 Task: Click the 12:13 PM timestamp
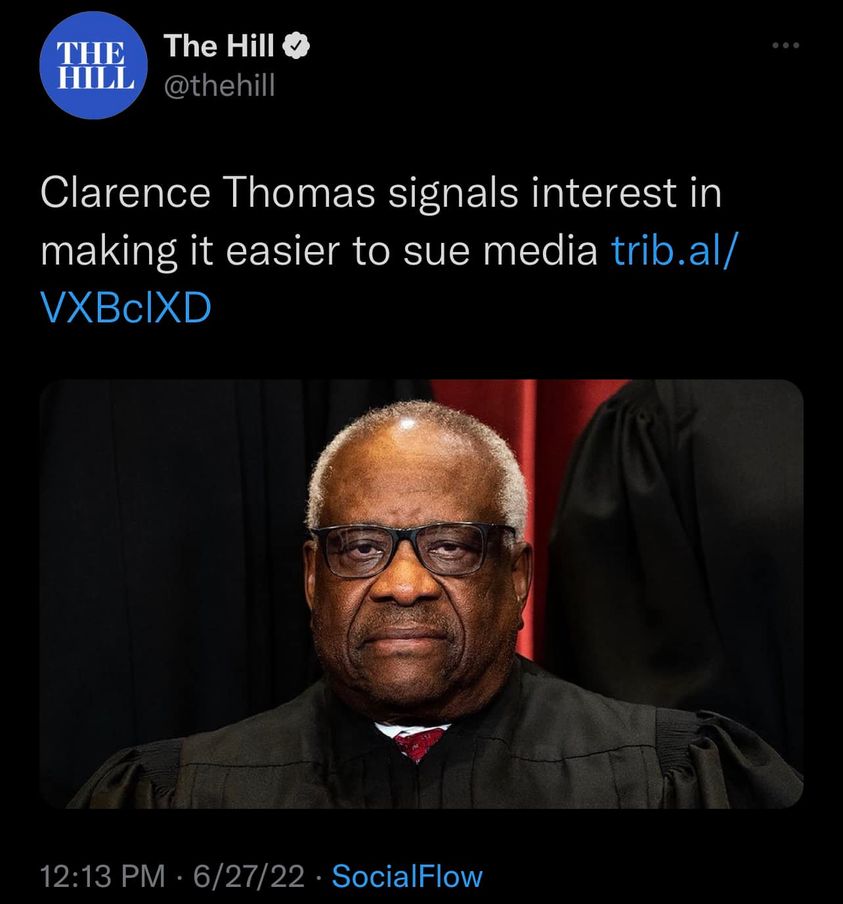coord(102,877)
